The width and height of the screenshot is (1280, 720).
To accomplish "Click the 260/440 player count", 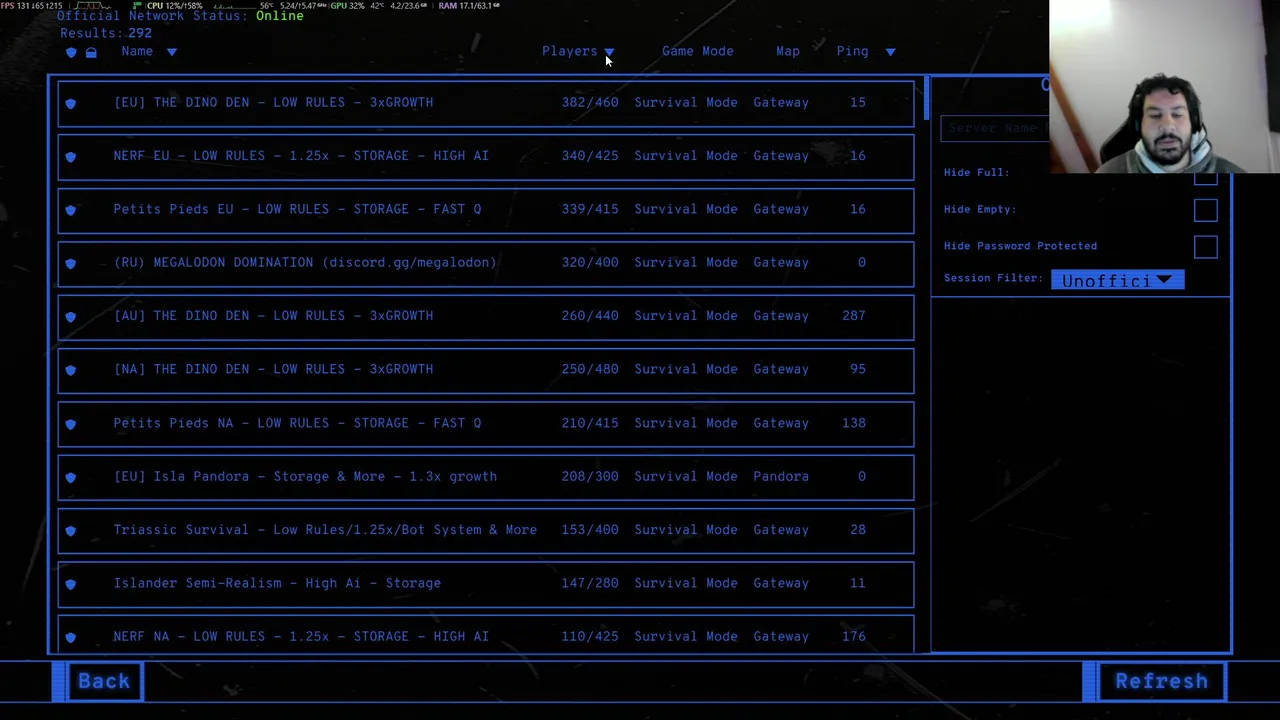I will (590, 316).
